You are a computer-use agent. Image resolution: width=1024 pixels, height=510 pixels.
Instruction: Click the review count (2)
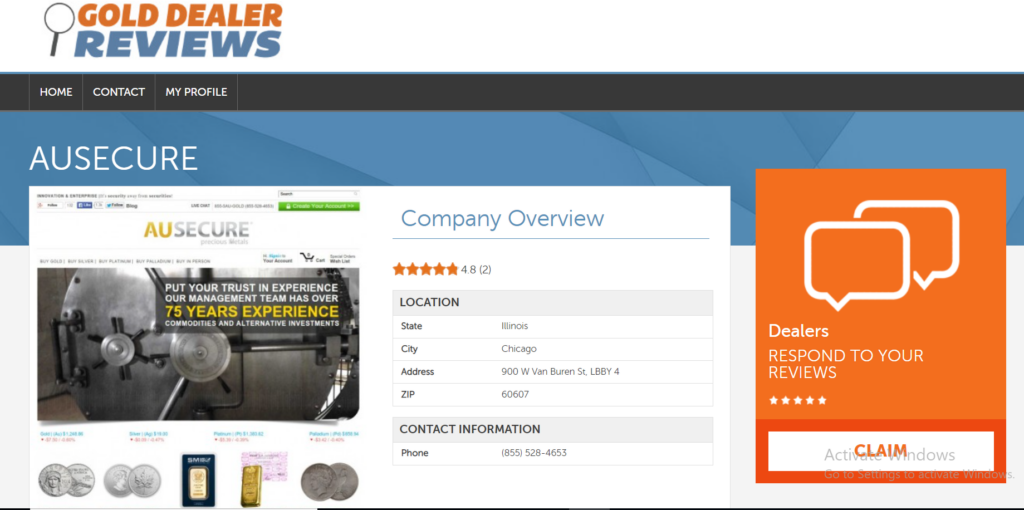[485, 269]
